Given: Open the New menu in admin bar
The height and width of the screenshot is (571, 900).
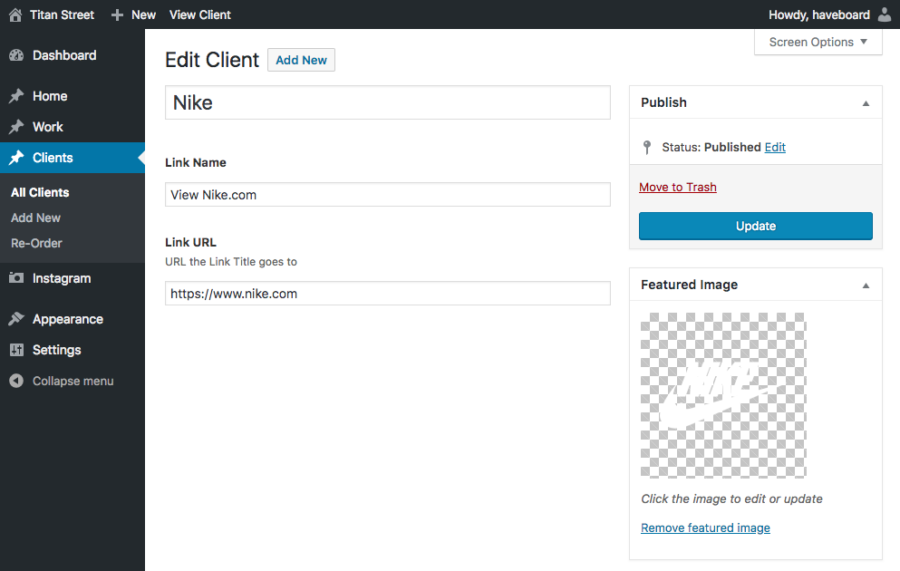Looking at the screenshot, I should [x=133, y=15].
